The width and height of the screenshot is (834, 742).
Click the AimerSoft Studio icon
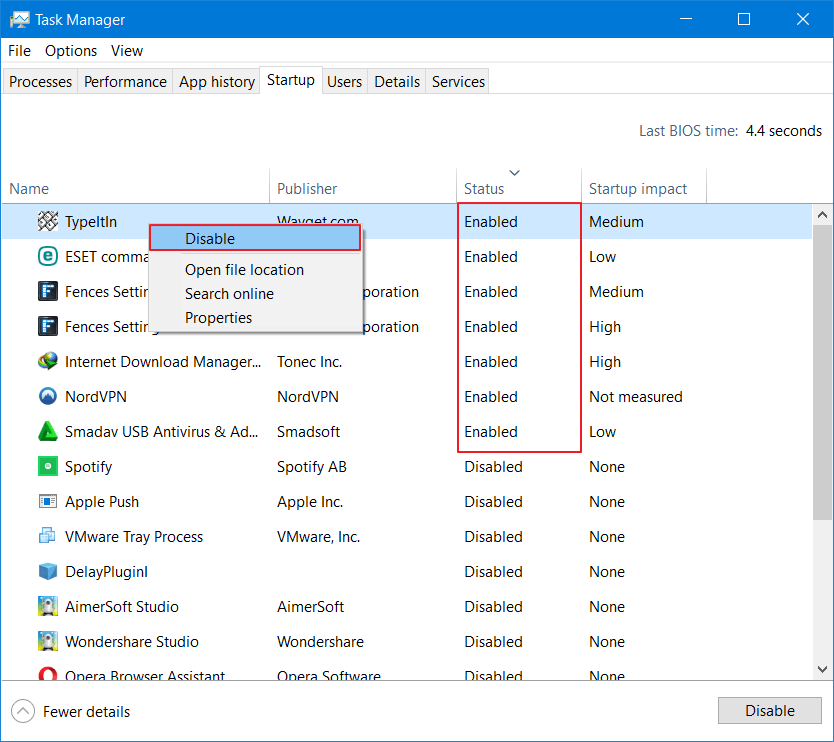pos(48,606)
